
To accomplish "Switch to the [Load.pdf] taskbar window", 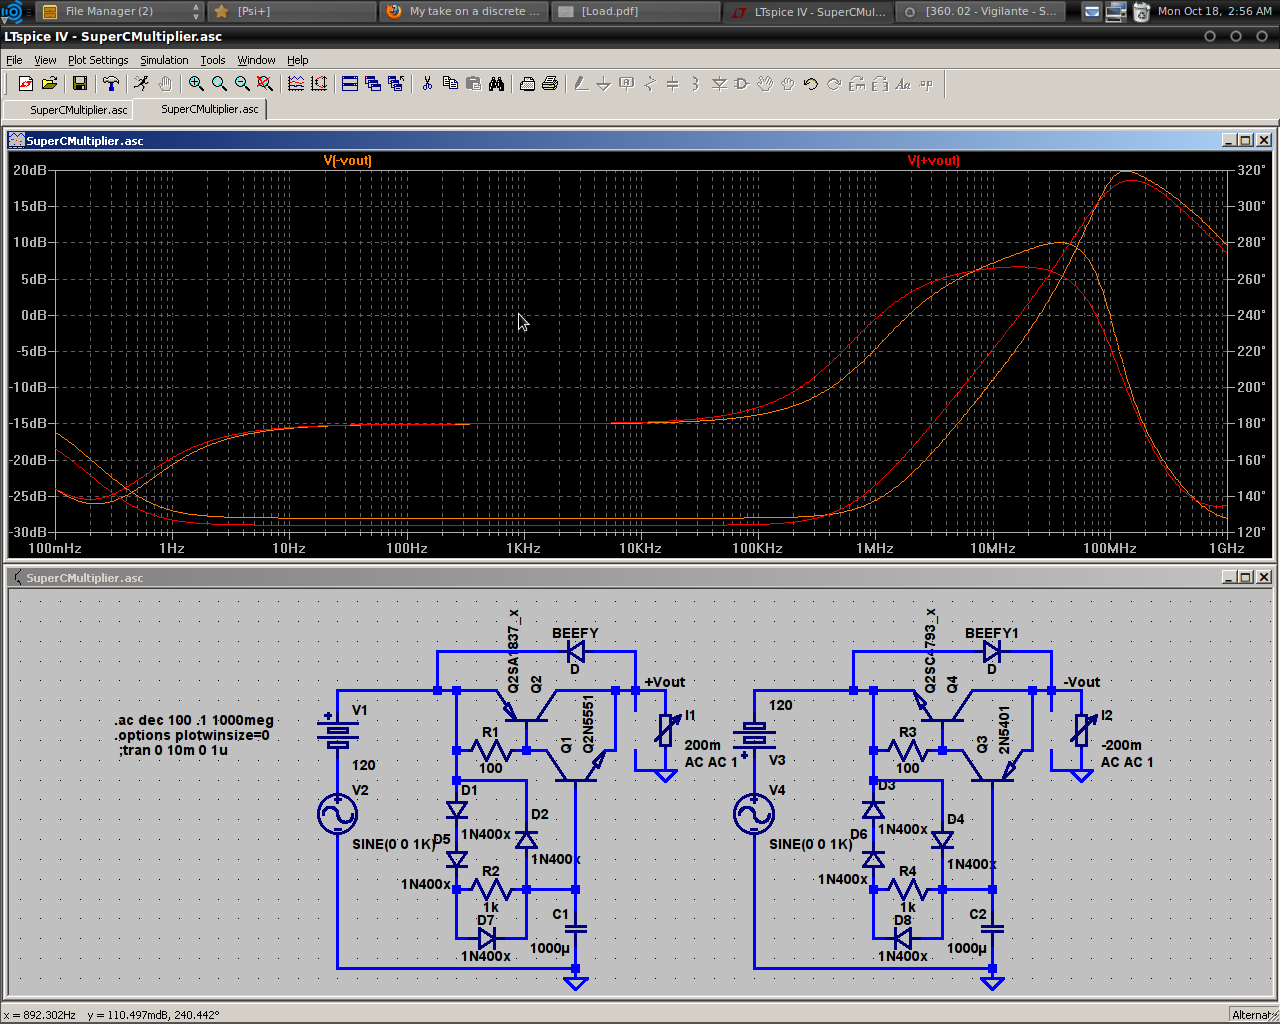I will (636, 11).
